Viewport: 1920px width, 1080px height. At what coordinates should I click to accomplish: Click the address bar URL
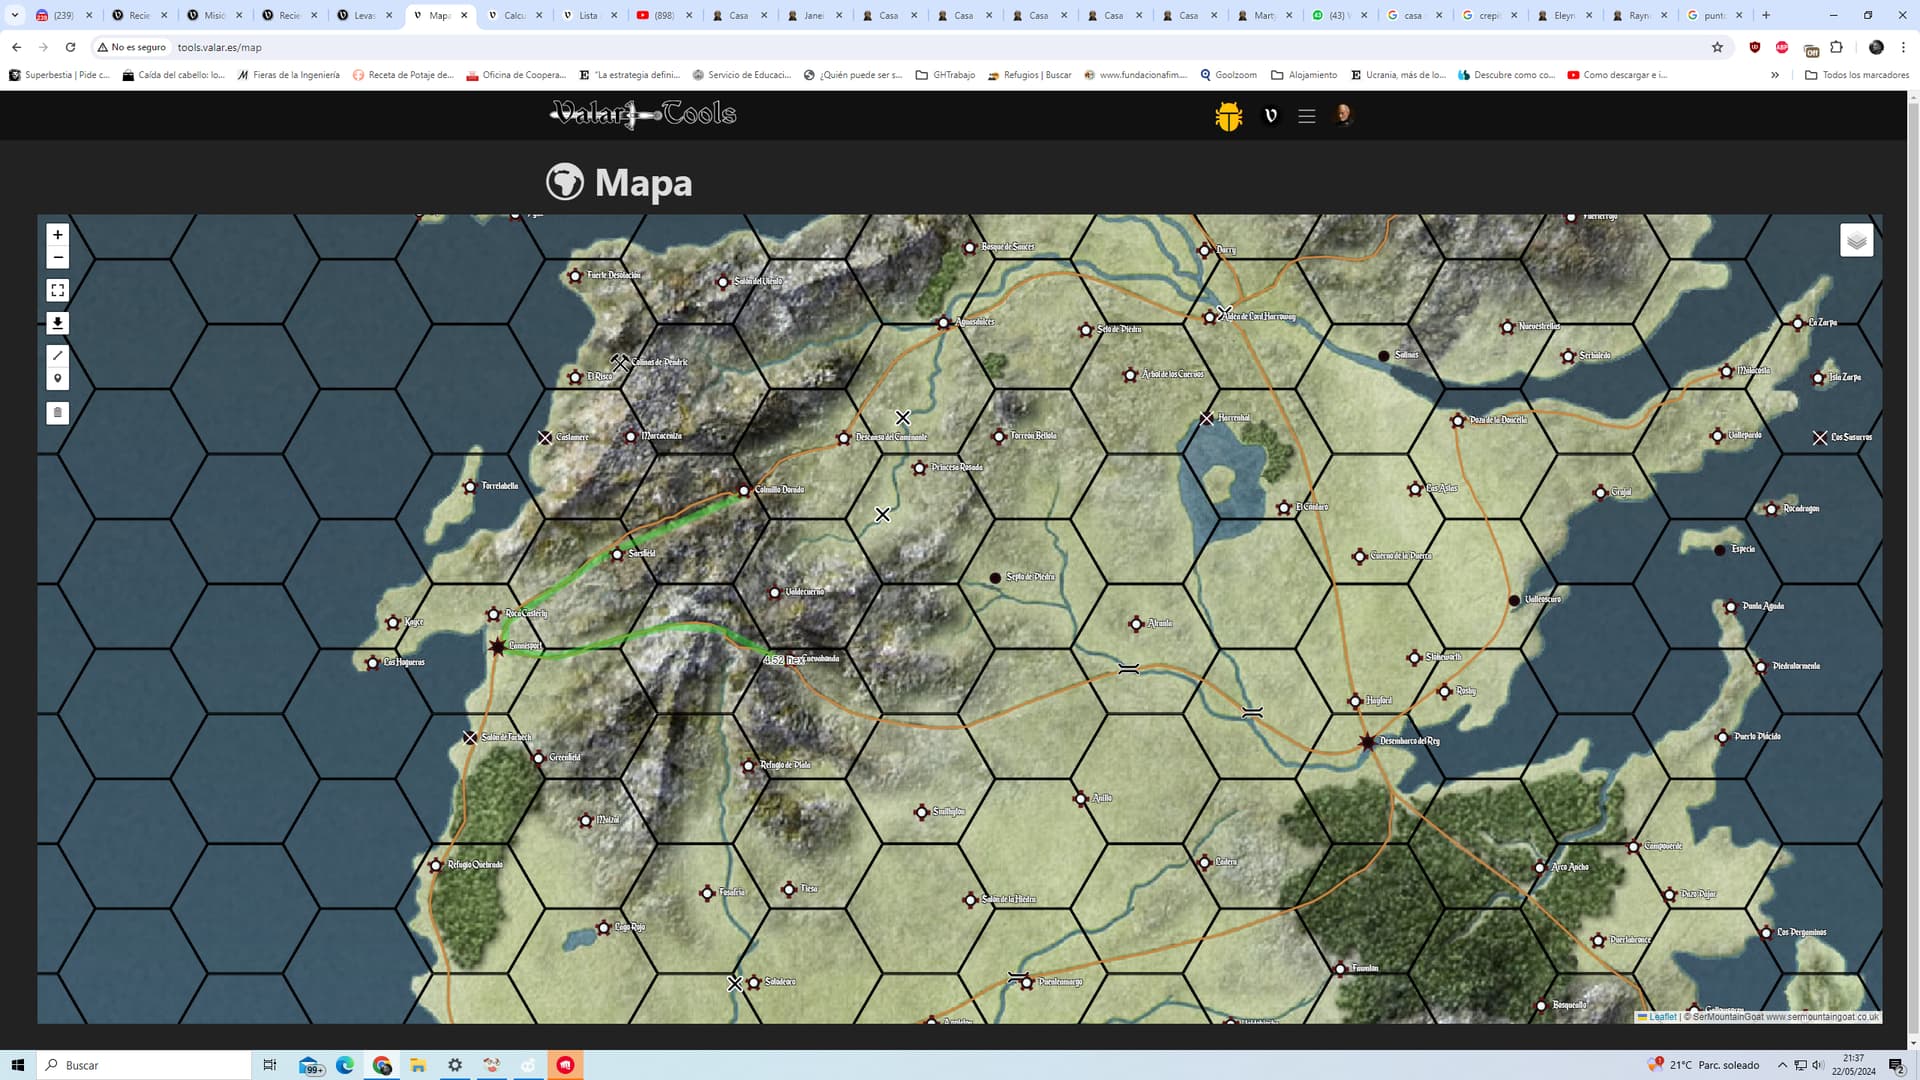[220, 47]
